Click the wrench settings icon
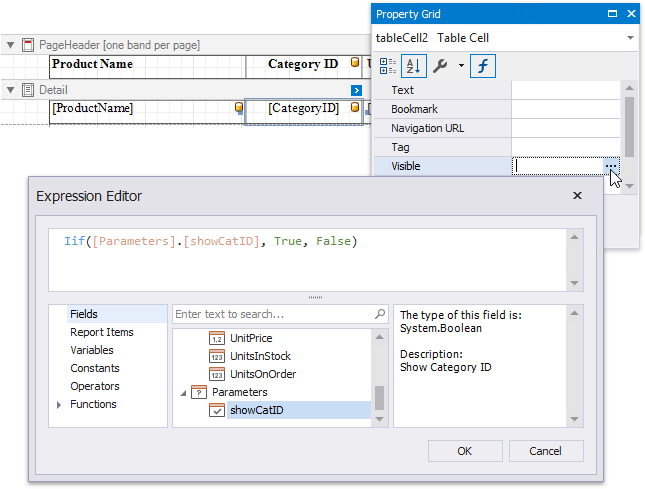This screenshot has width=645, height=489. point(440,66)
